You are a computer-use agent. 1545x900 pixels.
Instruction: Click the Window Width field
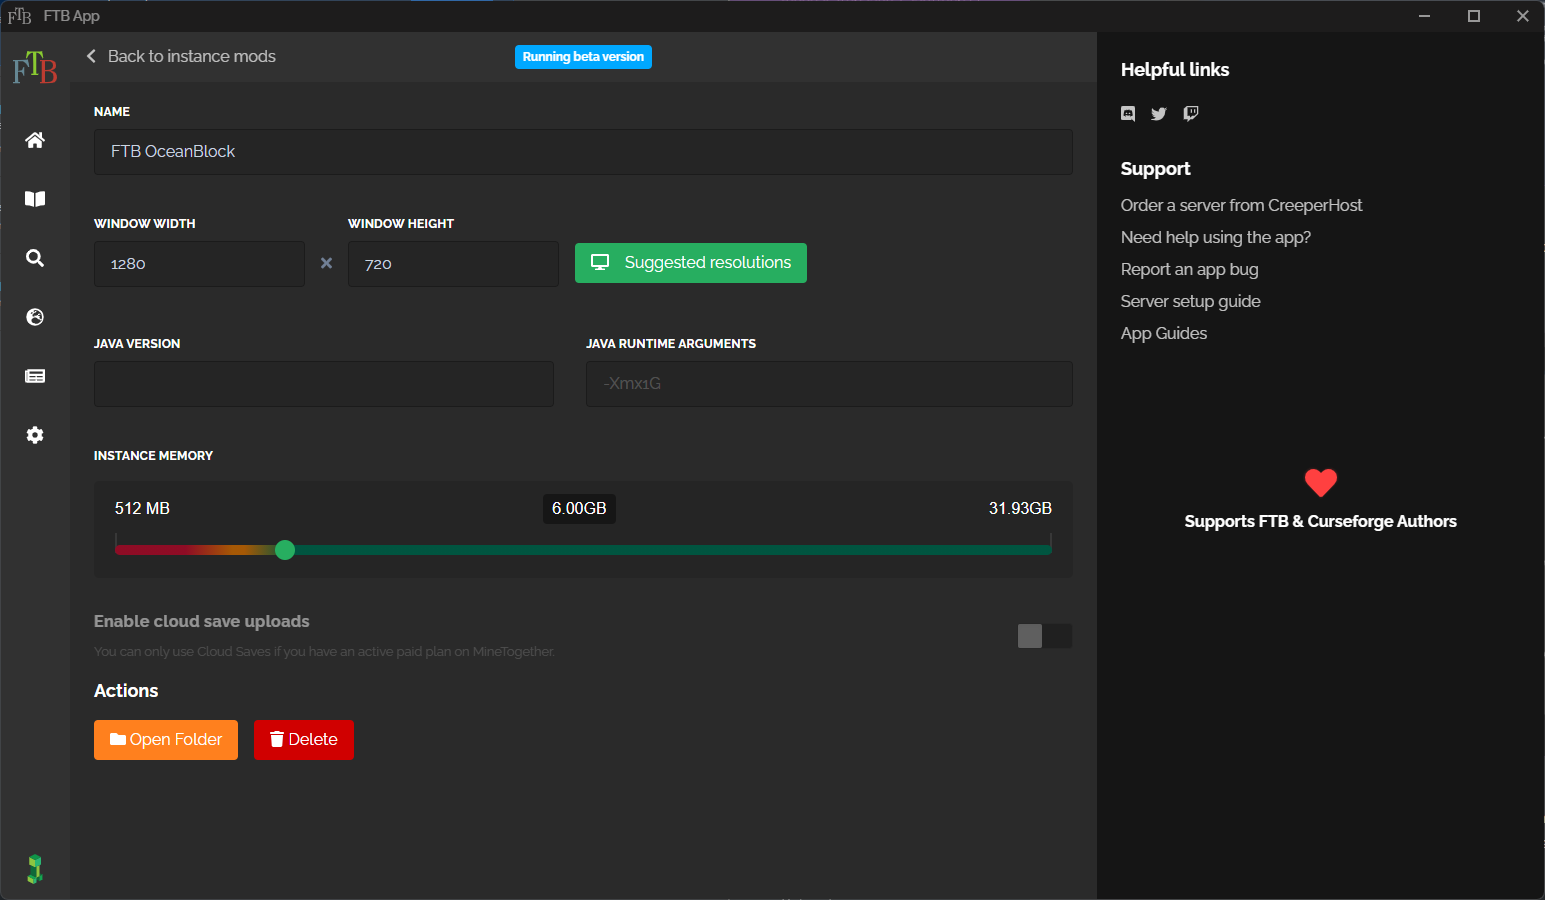[199, 264]
